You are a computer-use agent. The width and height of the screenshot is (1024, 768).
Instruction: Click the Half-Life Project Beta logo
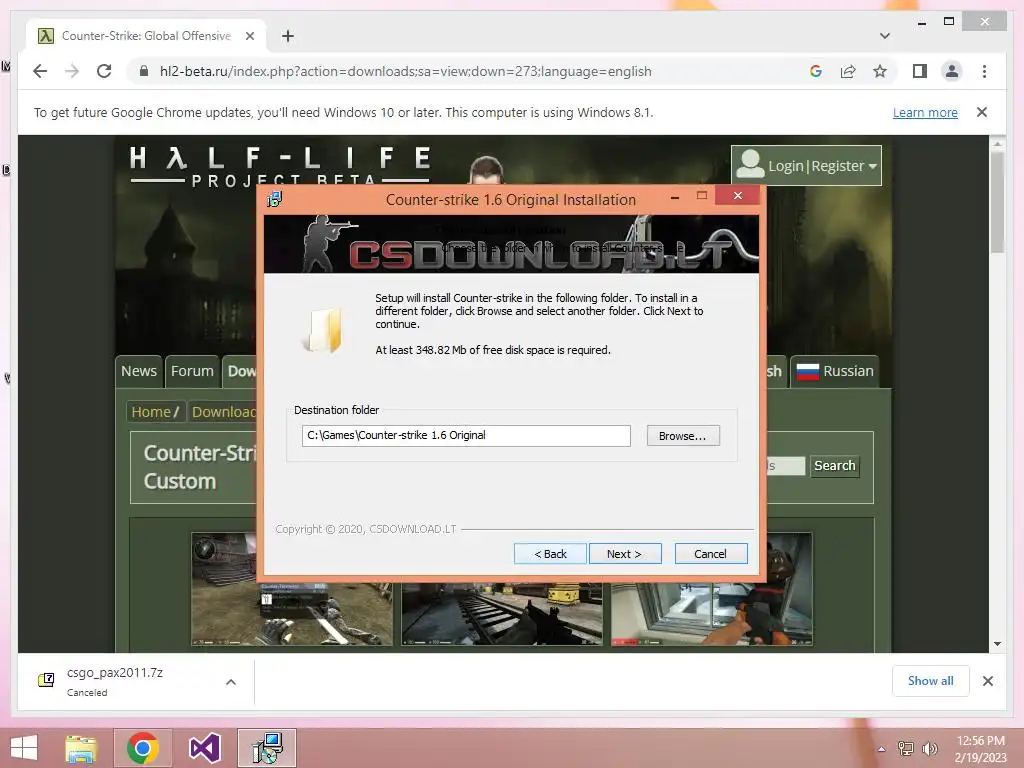pyautogui.click(x=280, y=167)
